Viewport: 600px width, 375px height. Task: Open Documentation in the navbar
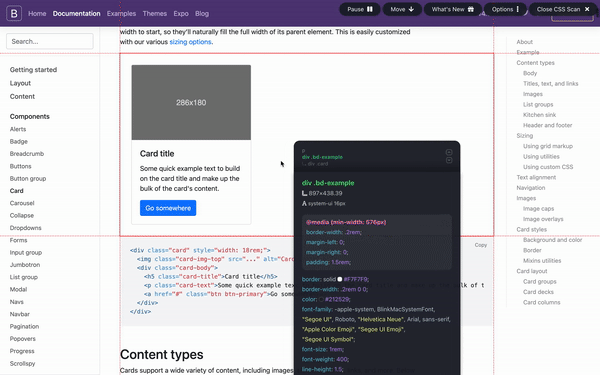point(77,13)
